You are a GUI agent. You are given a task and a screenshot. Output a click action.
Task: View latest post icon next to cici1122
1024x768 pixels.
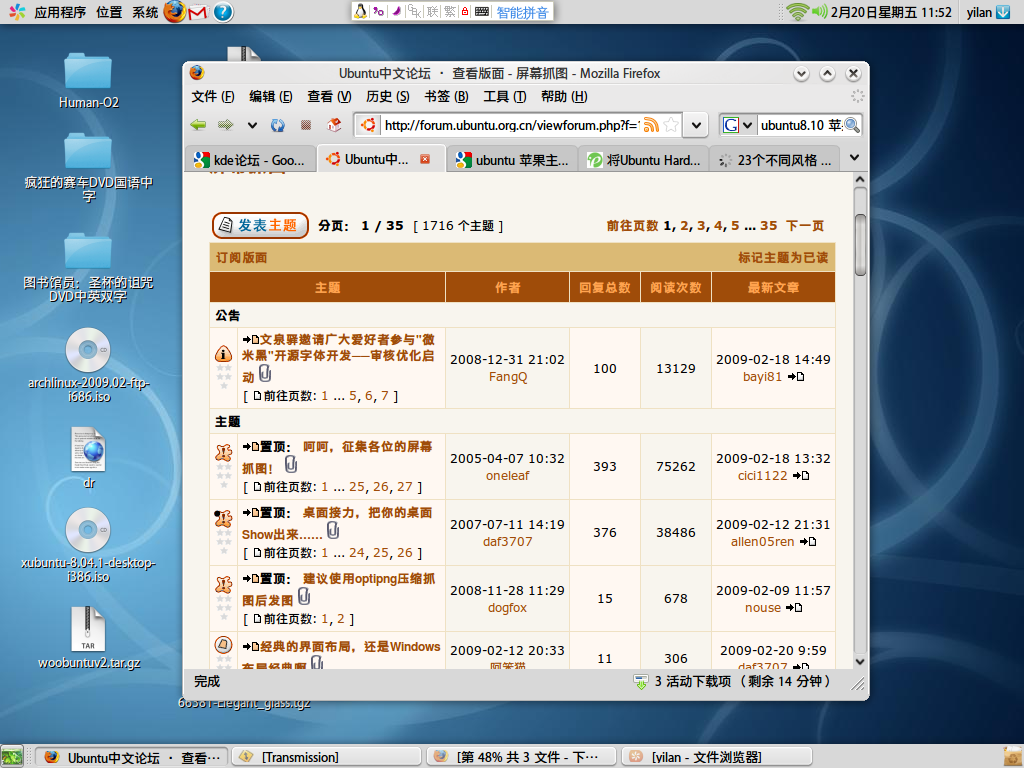[x=801, y=476]
